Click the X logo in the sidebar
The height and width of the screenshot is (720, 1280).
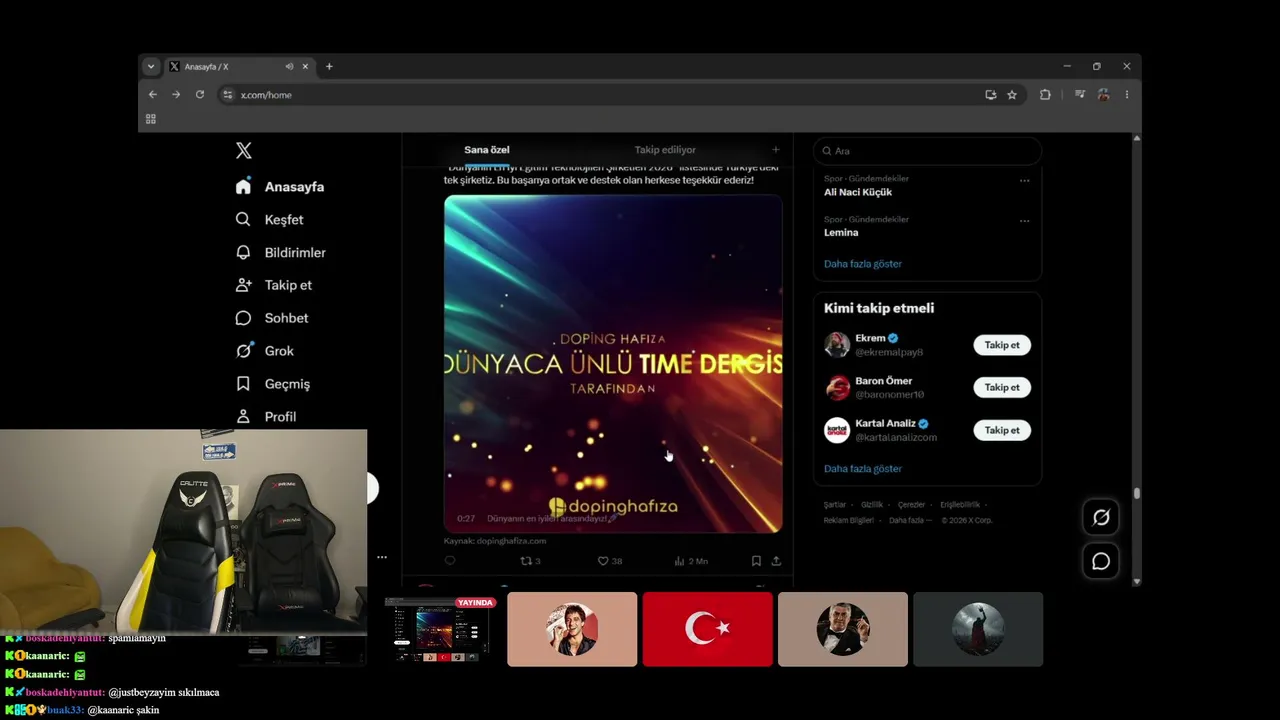pyautogui.click(x=244, y=151)
